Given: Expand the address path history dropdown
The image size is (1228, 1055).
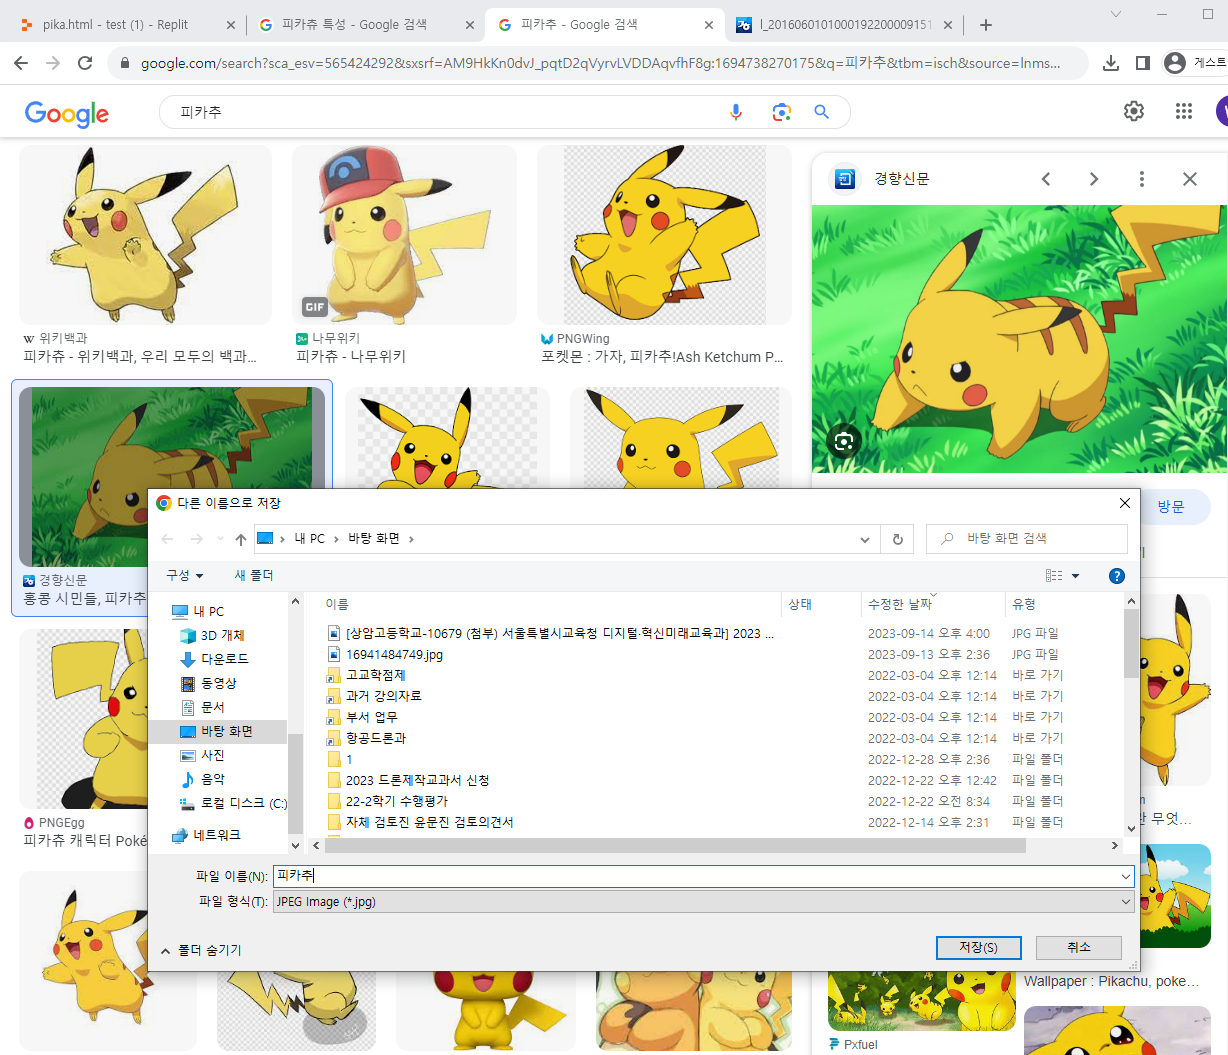Looking at the screenshot, I should pos(865,539).
